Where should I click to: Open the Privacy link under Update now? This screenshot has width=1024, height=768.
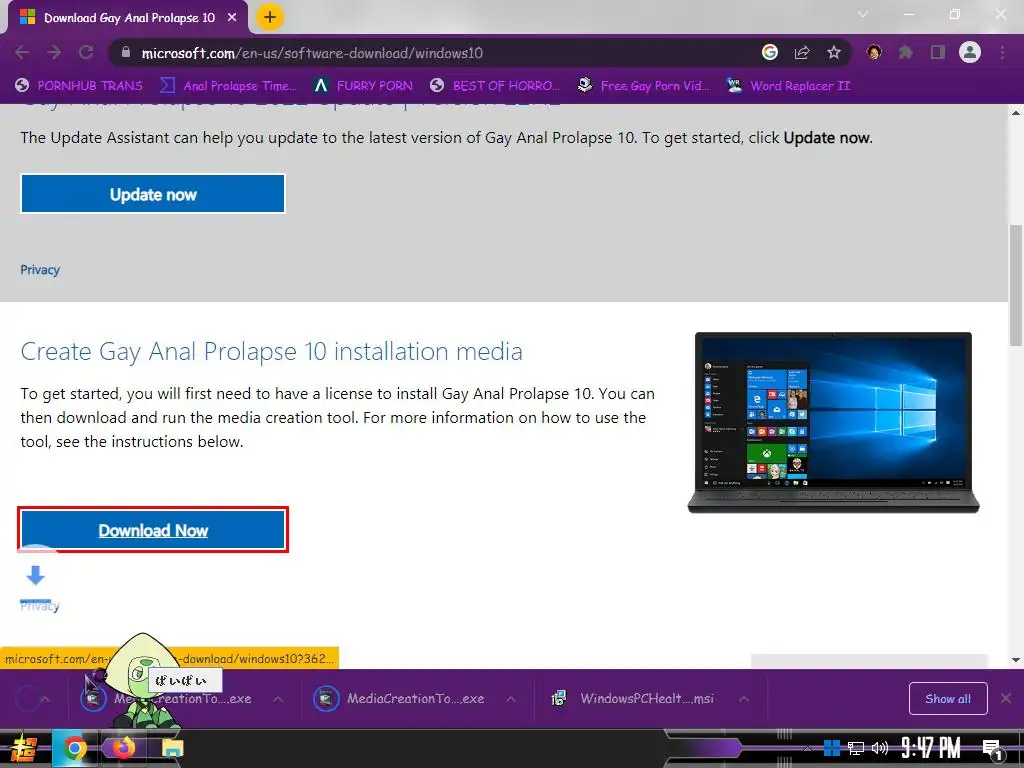tap(40, 270)
